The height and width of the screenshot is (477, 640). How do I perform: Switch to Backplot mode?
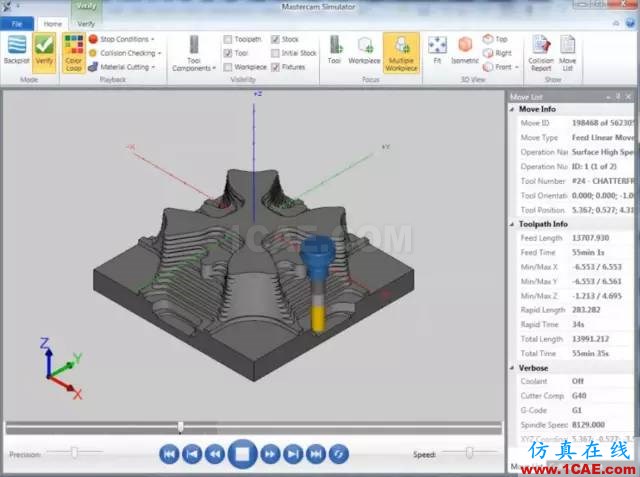tap(17, 50)
